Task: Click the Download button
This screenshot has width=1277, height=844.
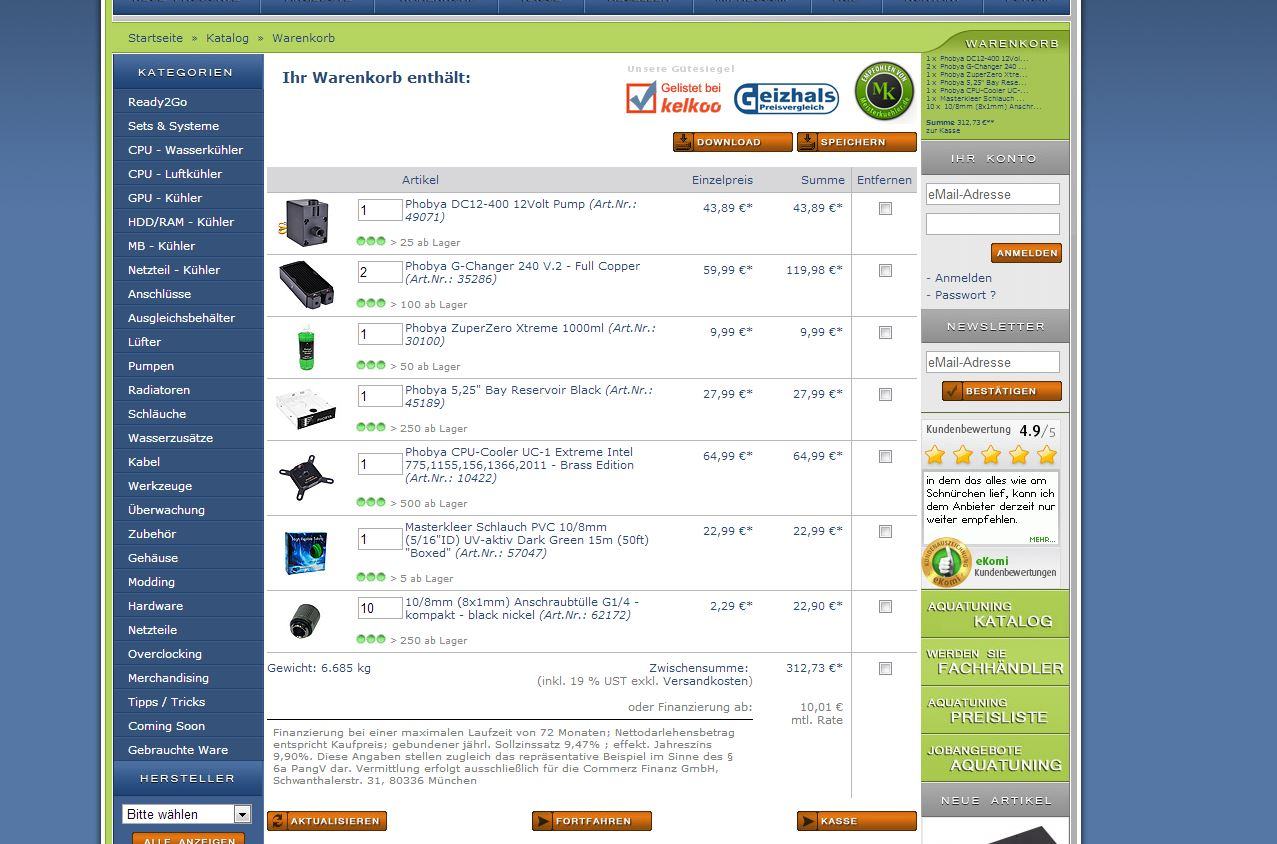Action: pyautogui.click(x=732, y=142)
